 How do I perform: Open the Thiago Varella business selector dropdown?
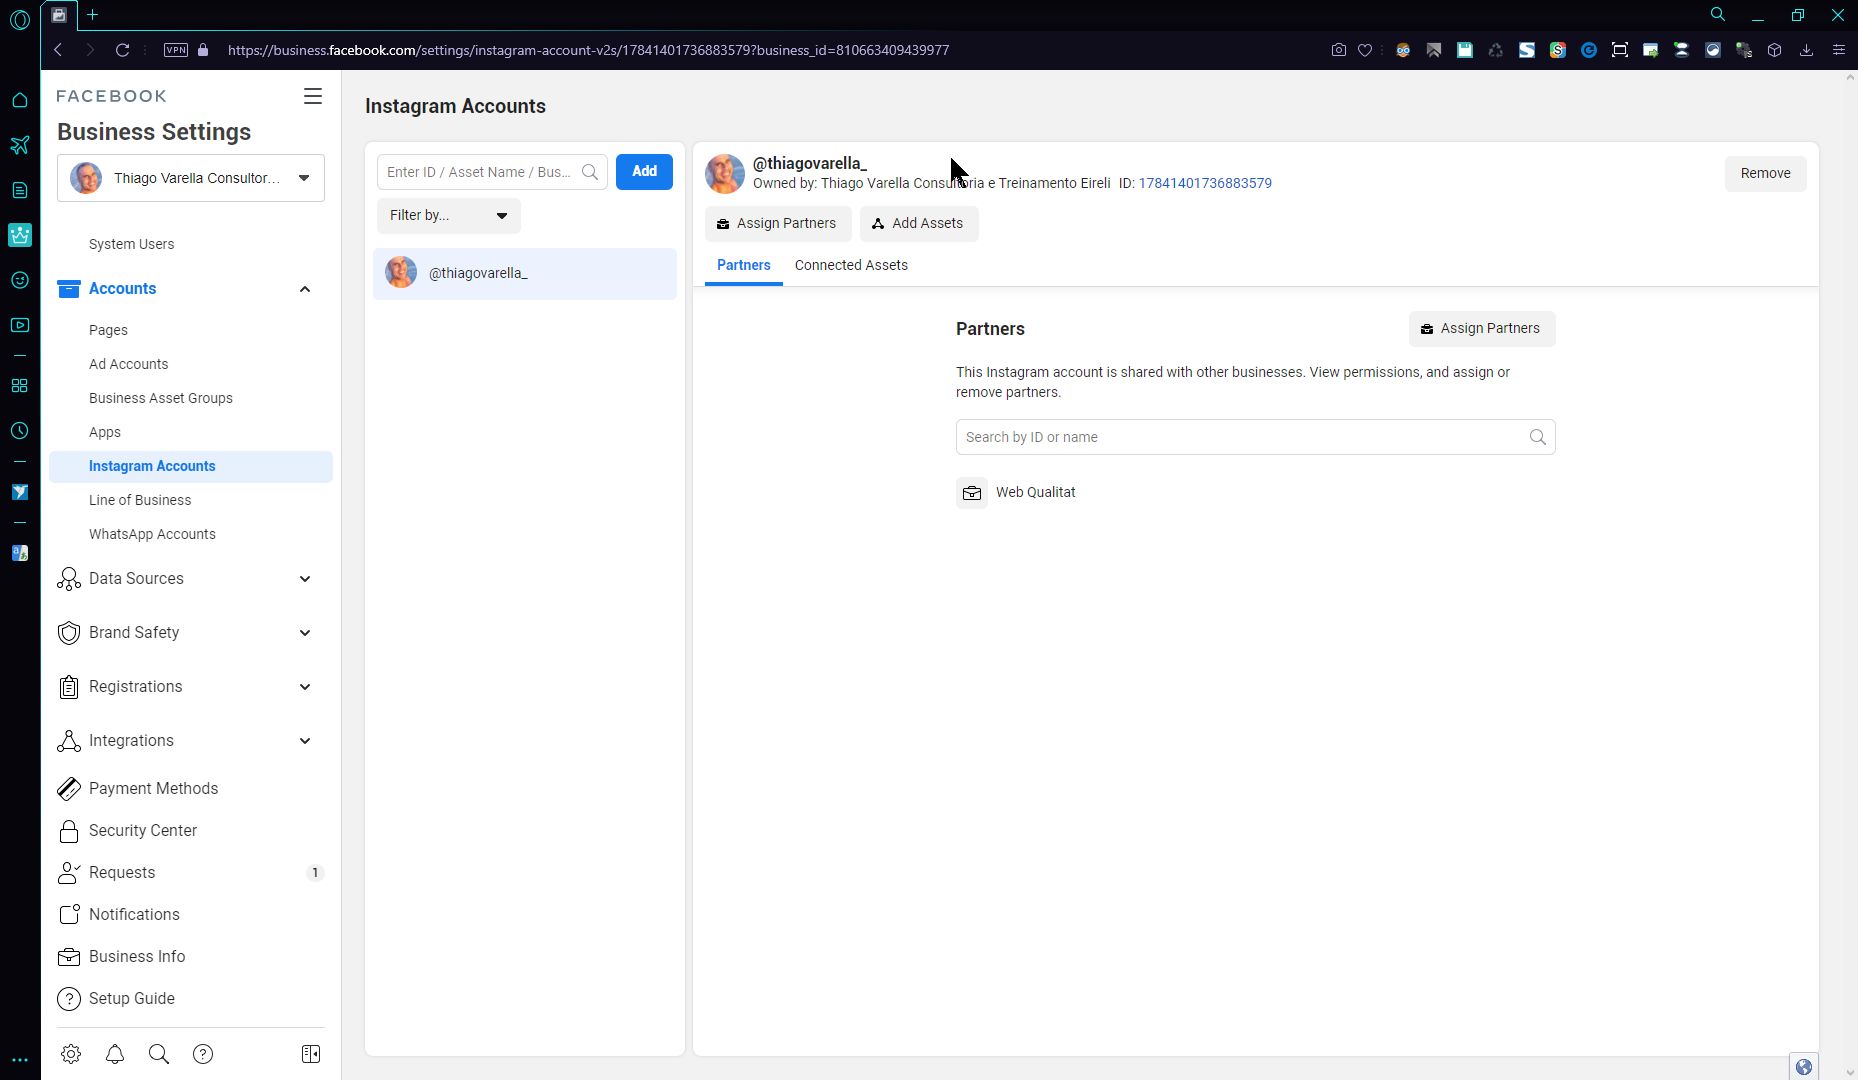point(191,179)
